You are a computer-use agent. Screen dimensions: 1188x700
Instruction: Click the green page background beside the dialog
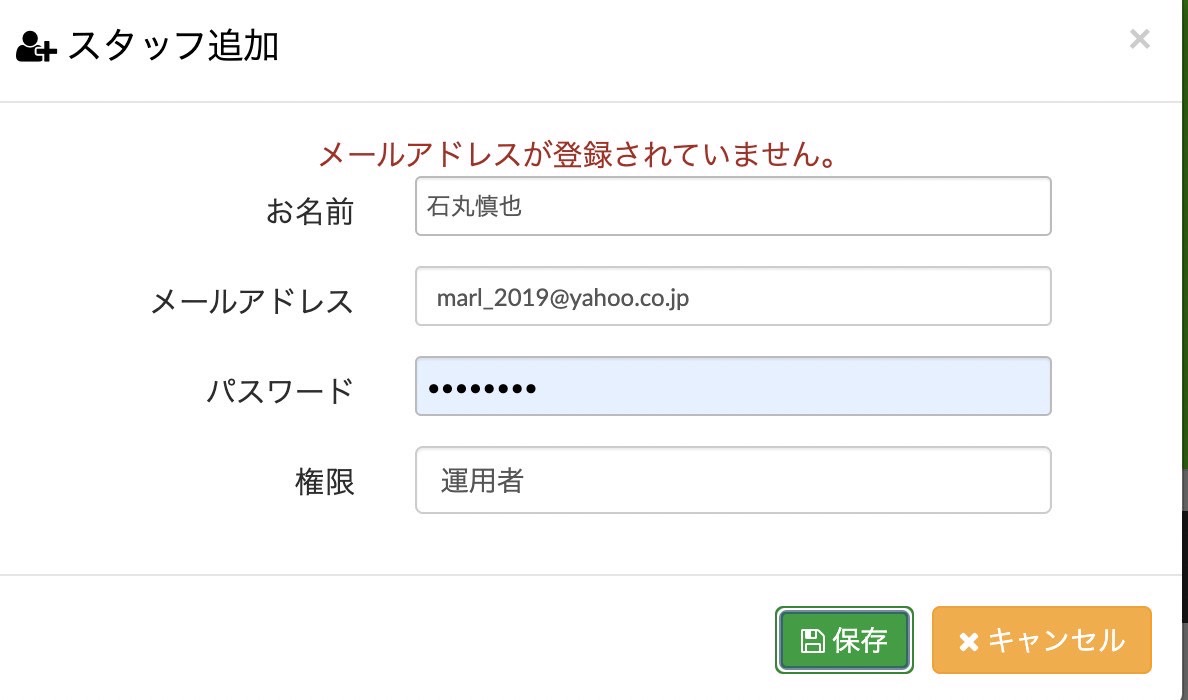[1184, 227]
